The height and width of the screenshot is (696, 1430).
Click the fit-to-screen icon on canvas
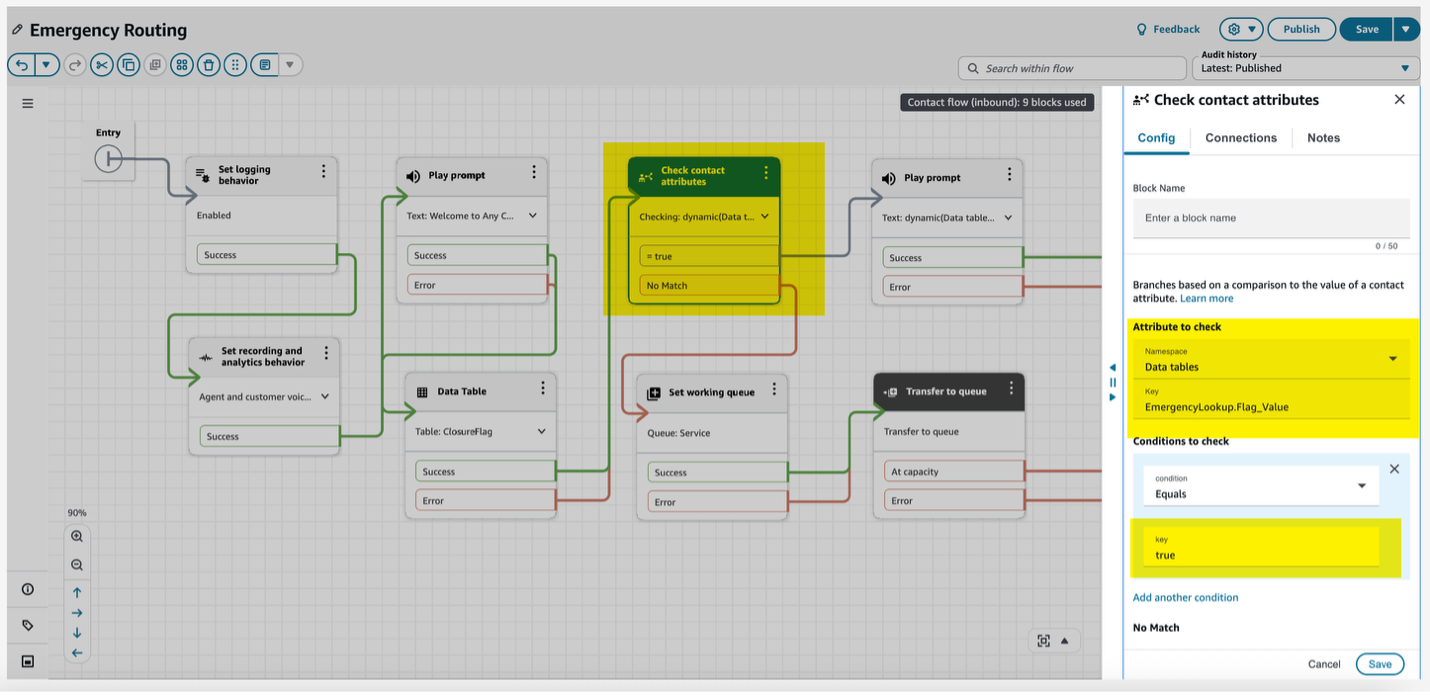(1043, 641)
